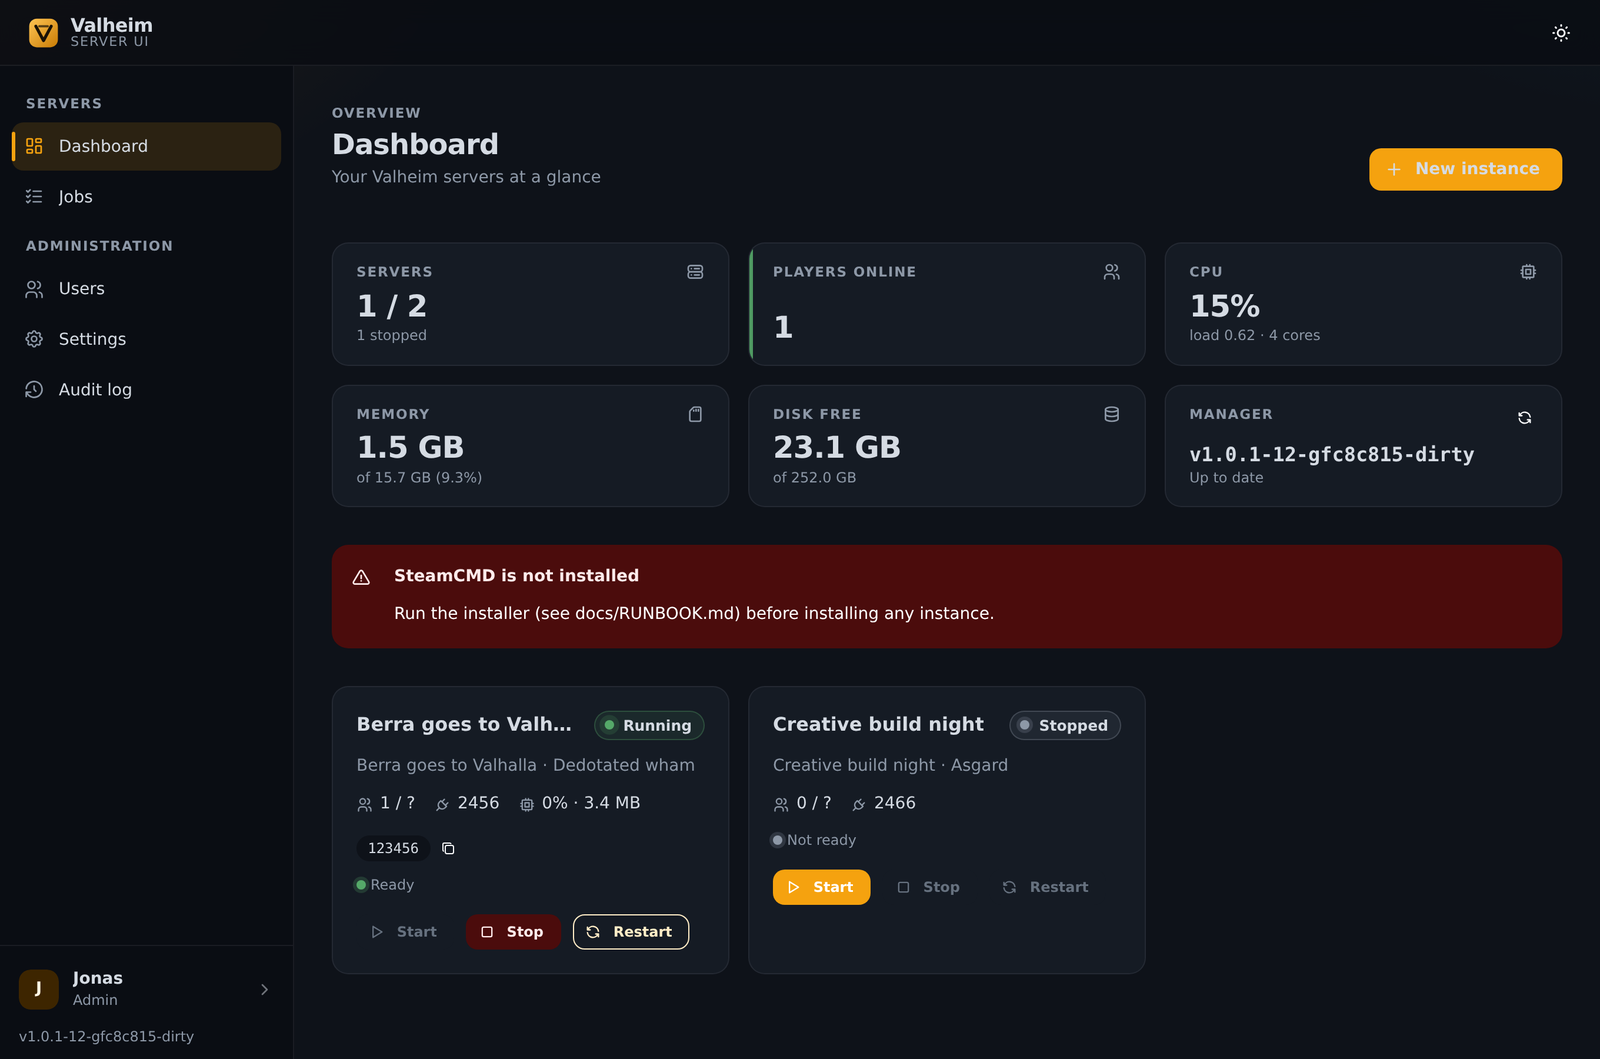This screenshot has width=1600, height=1059.
Task: Click the sidebar version v1.0.1-12-gfc8c815-dirty text
Action: click(x=106, y=1036)
